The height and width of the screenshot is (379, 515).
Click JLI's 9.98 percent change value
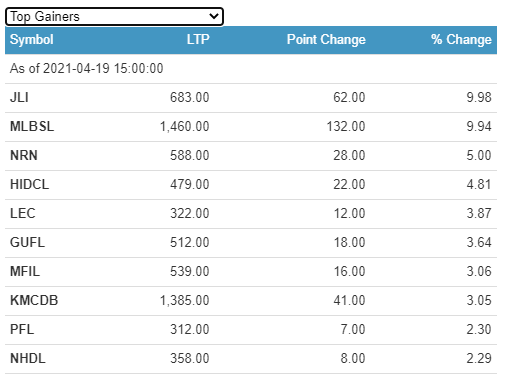tap(479, 98)
